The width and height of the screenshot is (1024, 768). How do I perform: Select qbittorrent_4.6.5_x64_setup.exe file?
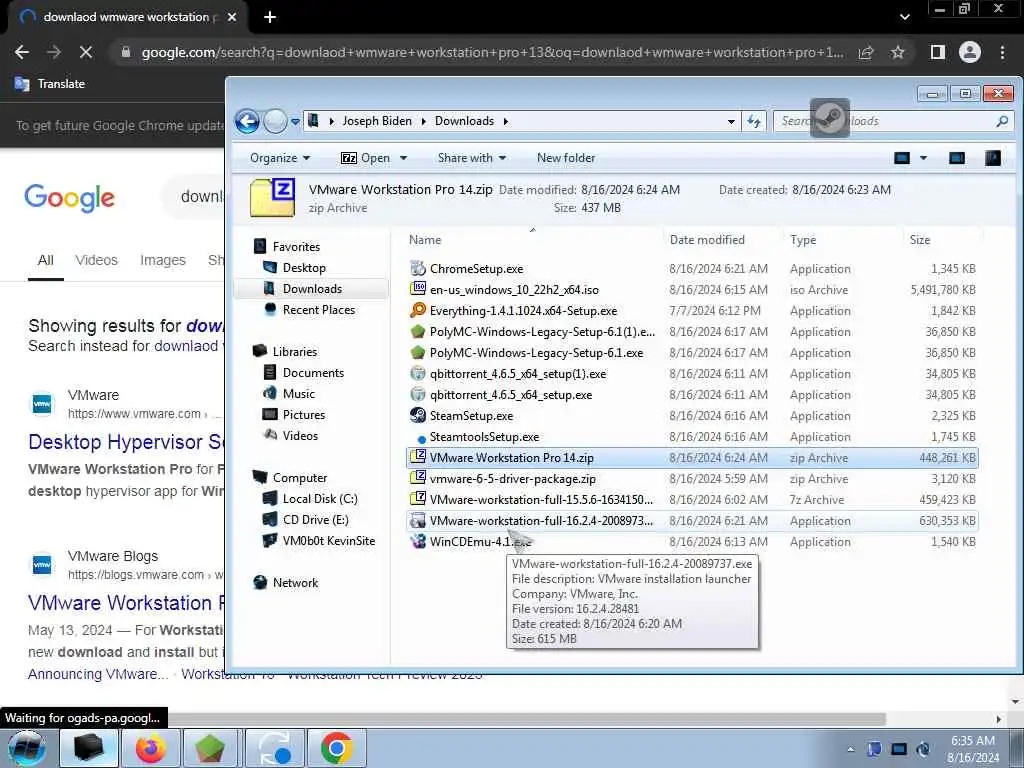coord(511,394)
